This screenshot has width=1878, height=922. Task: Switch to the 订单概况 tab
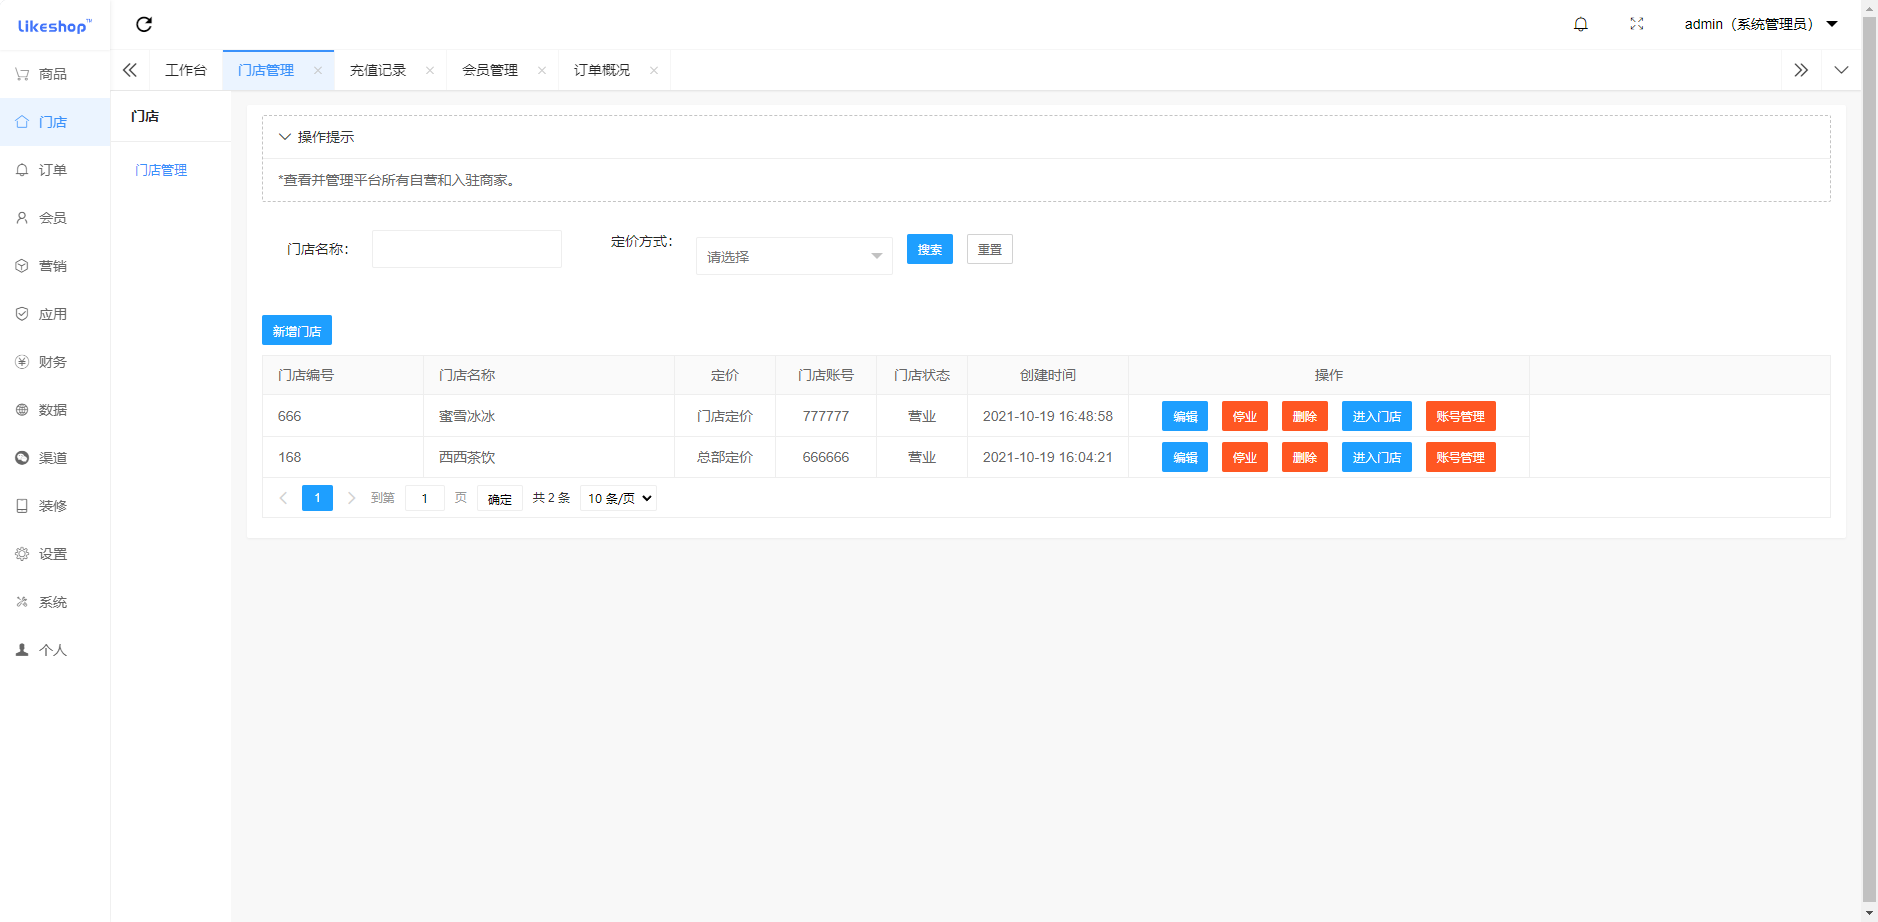[x=601, y=69]
